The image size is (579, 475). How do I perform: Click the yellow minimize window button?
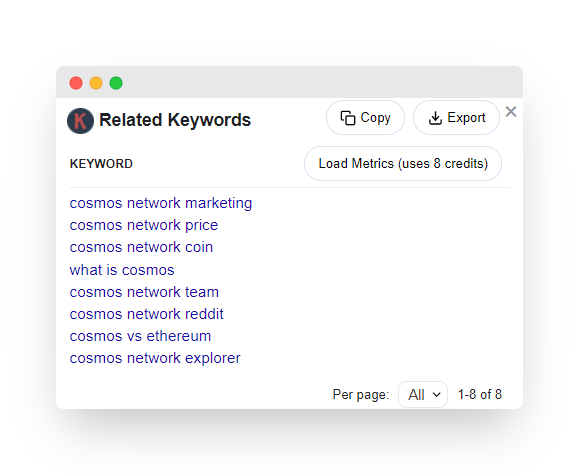point(96,83)
